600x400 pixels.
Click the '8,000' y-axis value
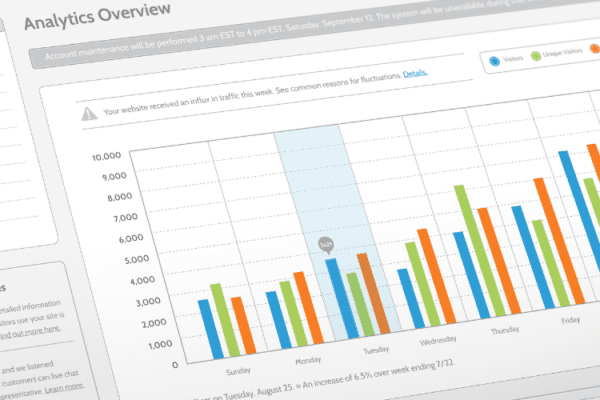pos(119,197)
